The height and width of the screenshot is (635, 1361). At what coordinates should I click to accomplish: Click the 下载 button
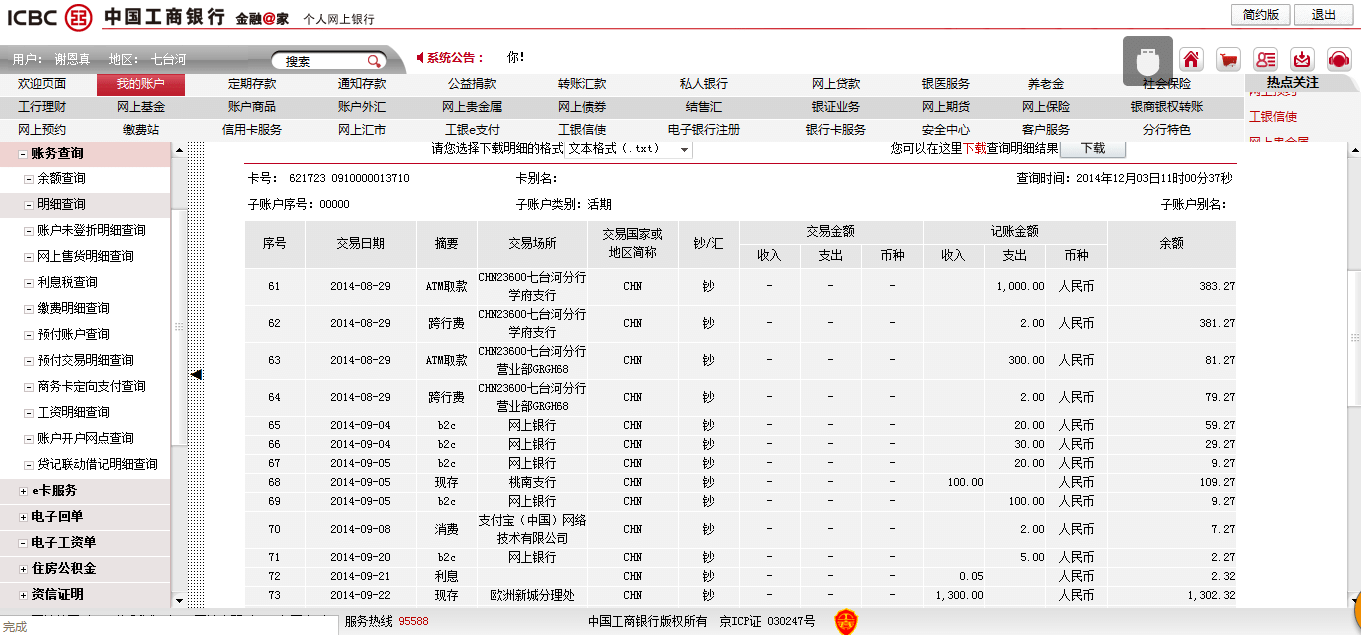tap(1092, 148)
